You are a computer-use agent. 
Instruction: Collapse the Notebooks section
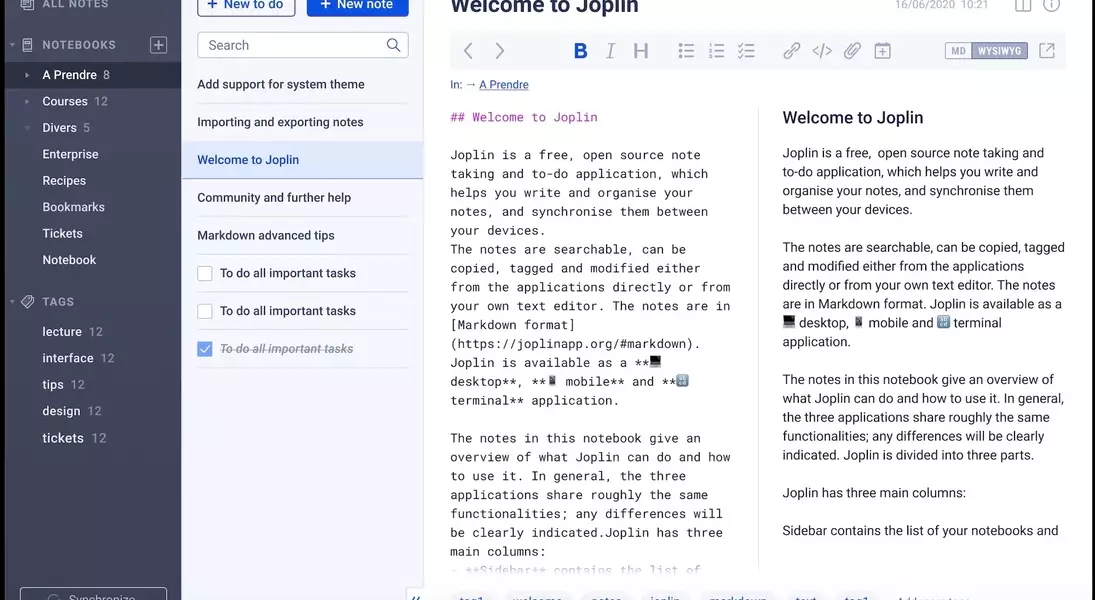click(x=12, y=45)
